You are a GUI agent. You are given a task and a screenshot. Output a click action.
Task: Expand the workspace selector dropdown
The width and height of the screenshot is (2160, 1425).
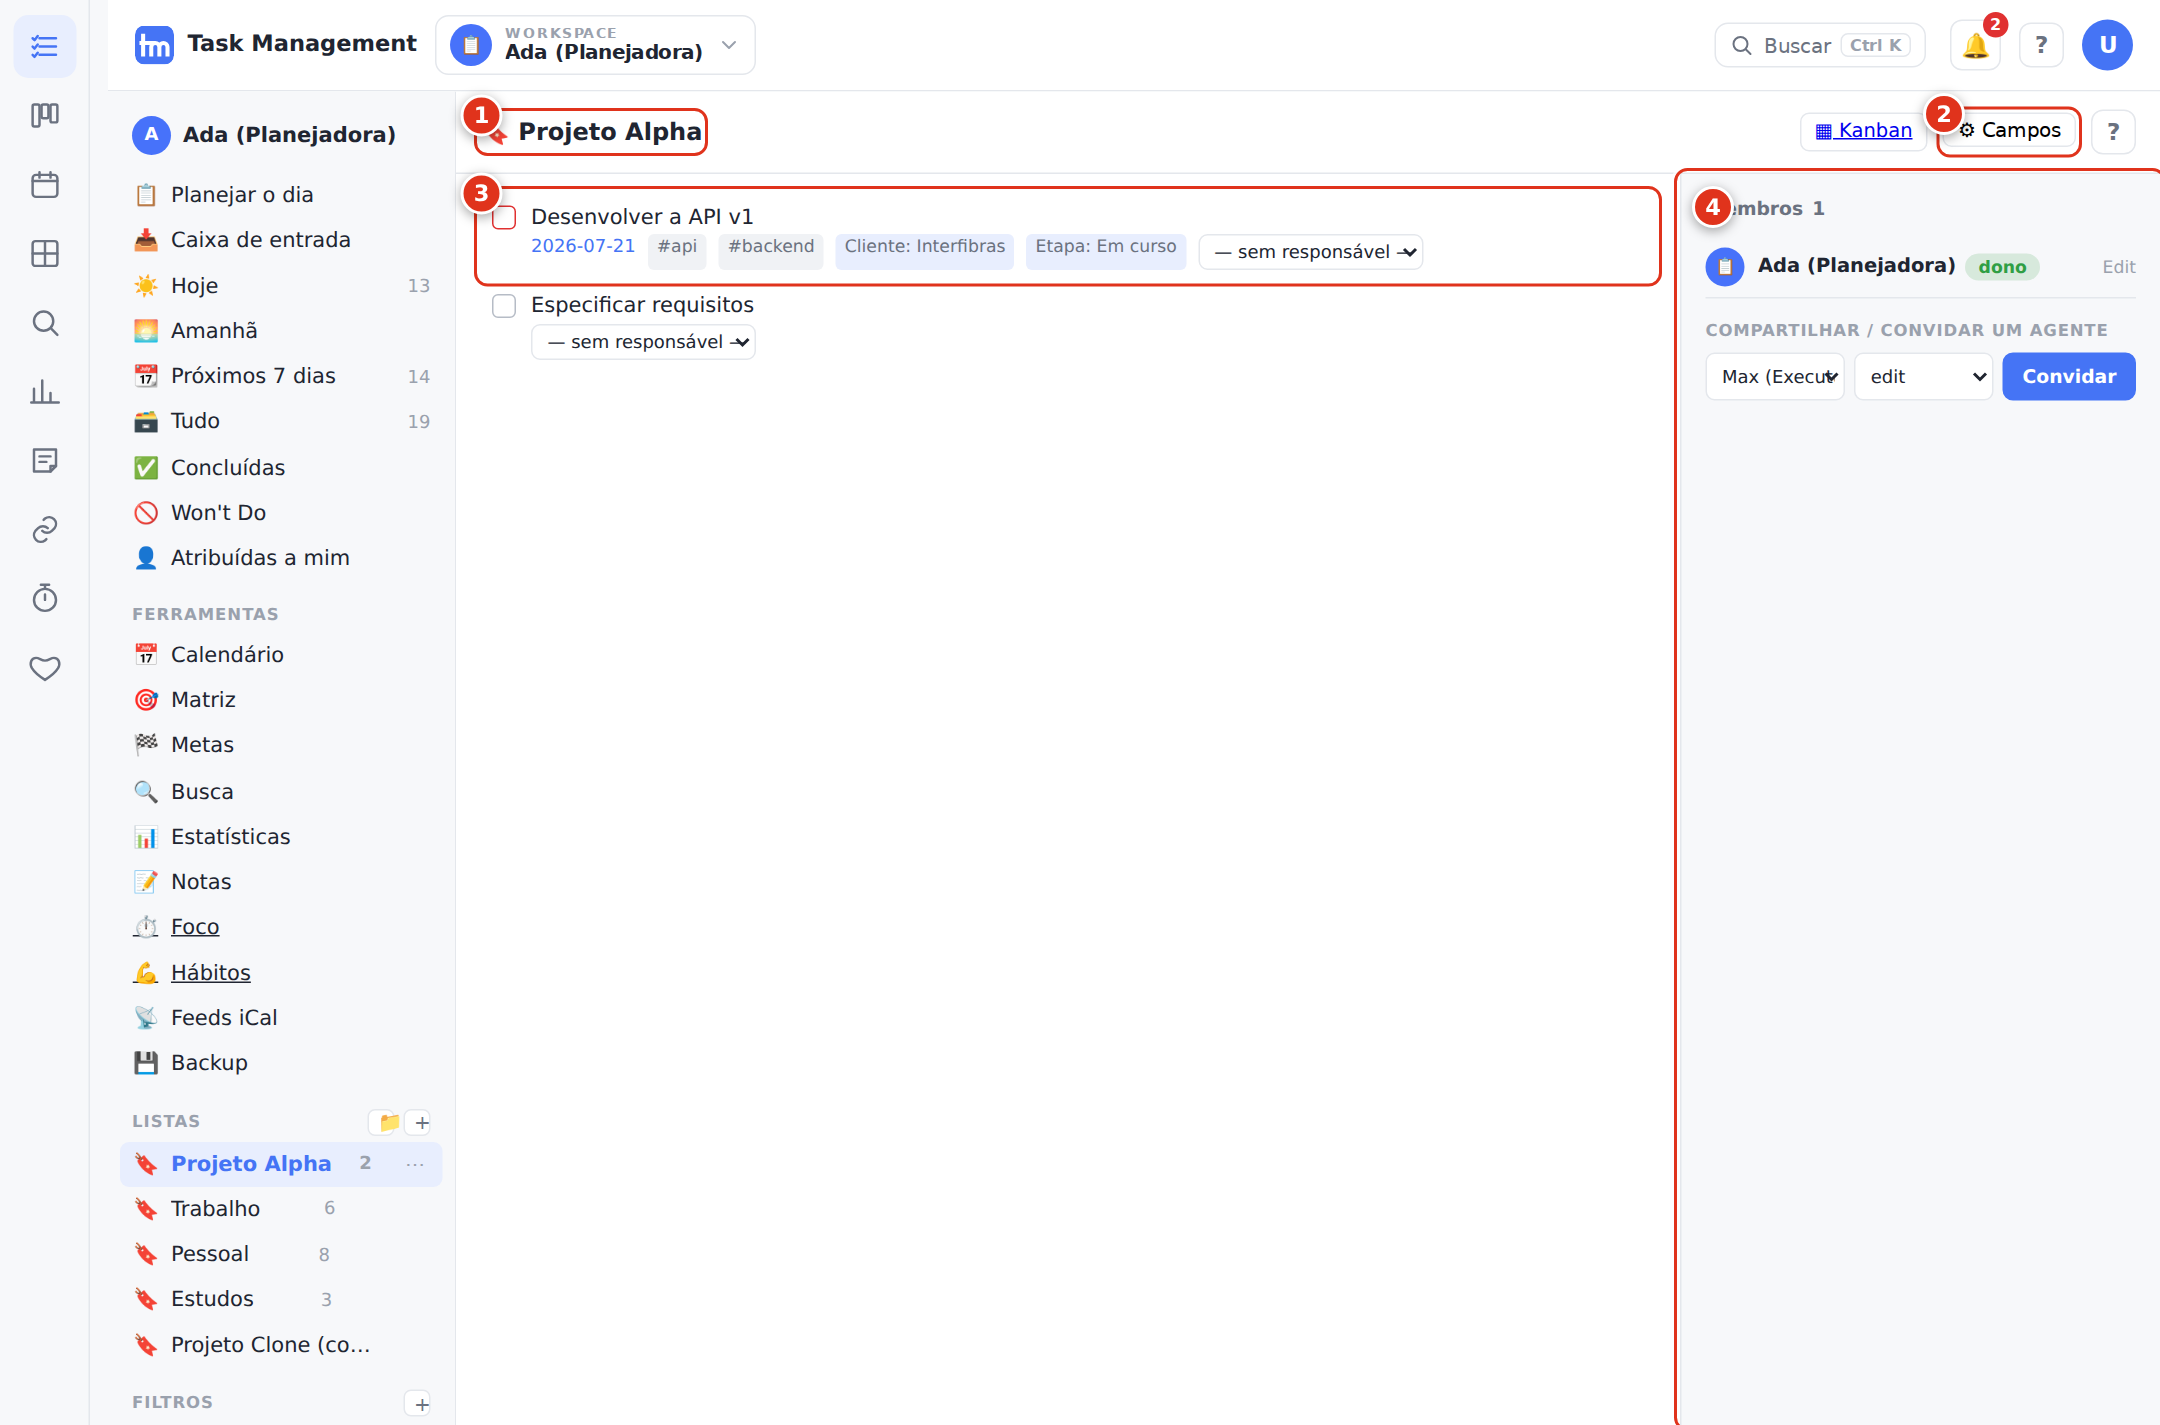tap(596, 45)
